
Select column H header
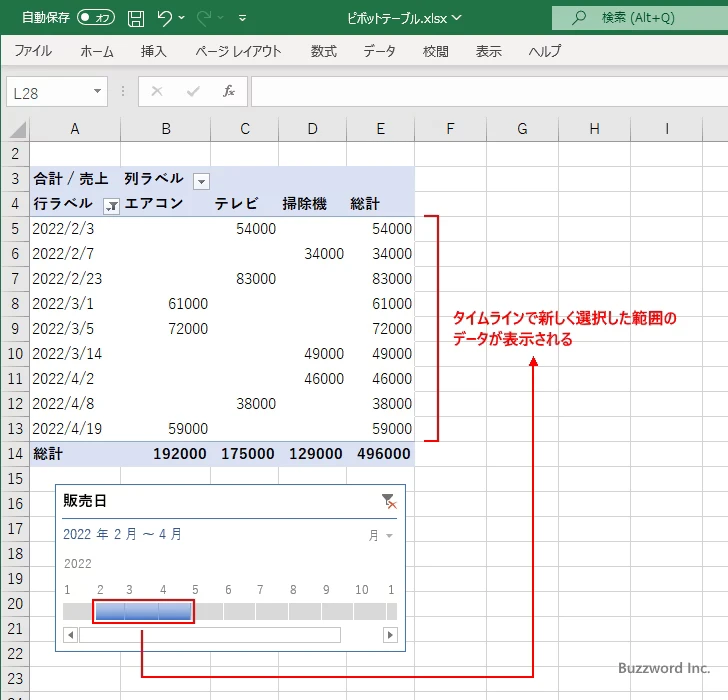coord(594,129)
